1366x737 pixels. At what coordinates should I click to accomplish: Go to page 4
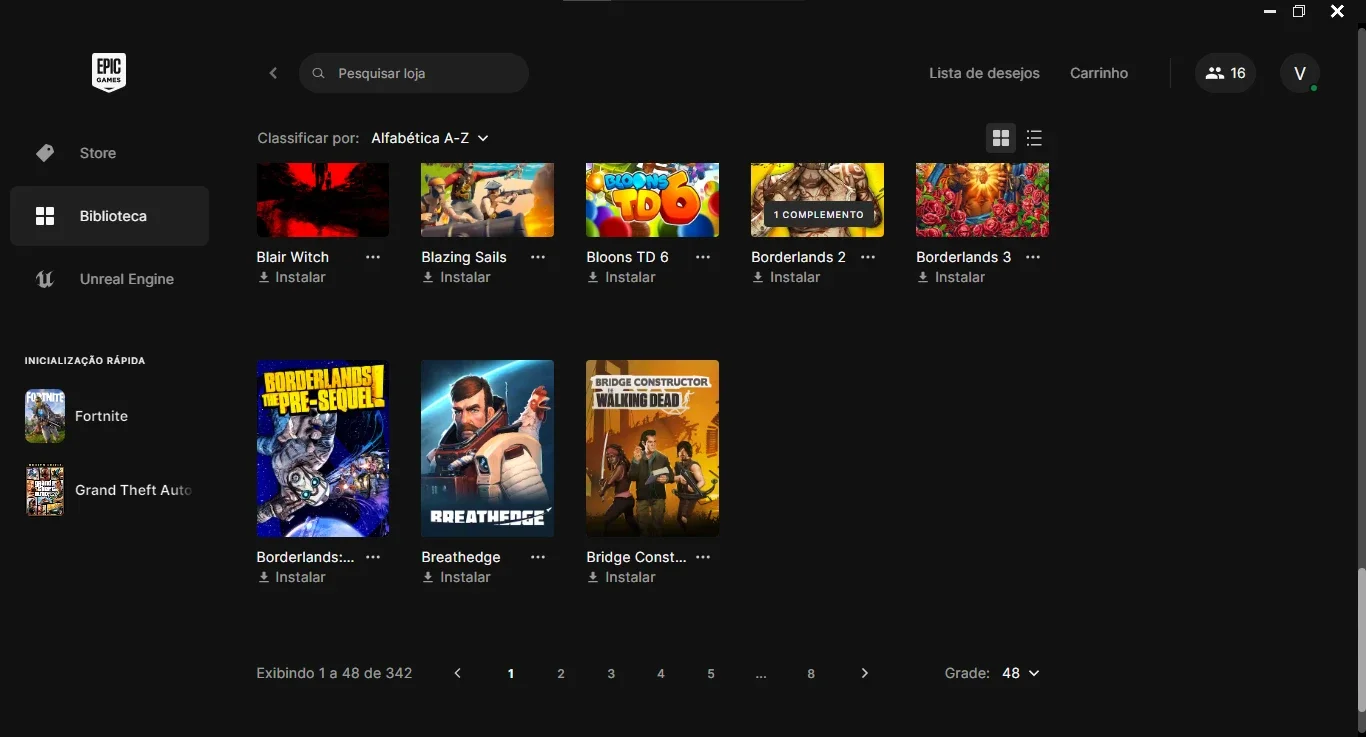pos(661,673)
